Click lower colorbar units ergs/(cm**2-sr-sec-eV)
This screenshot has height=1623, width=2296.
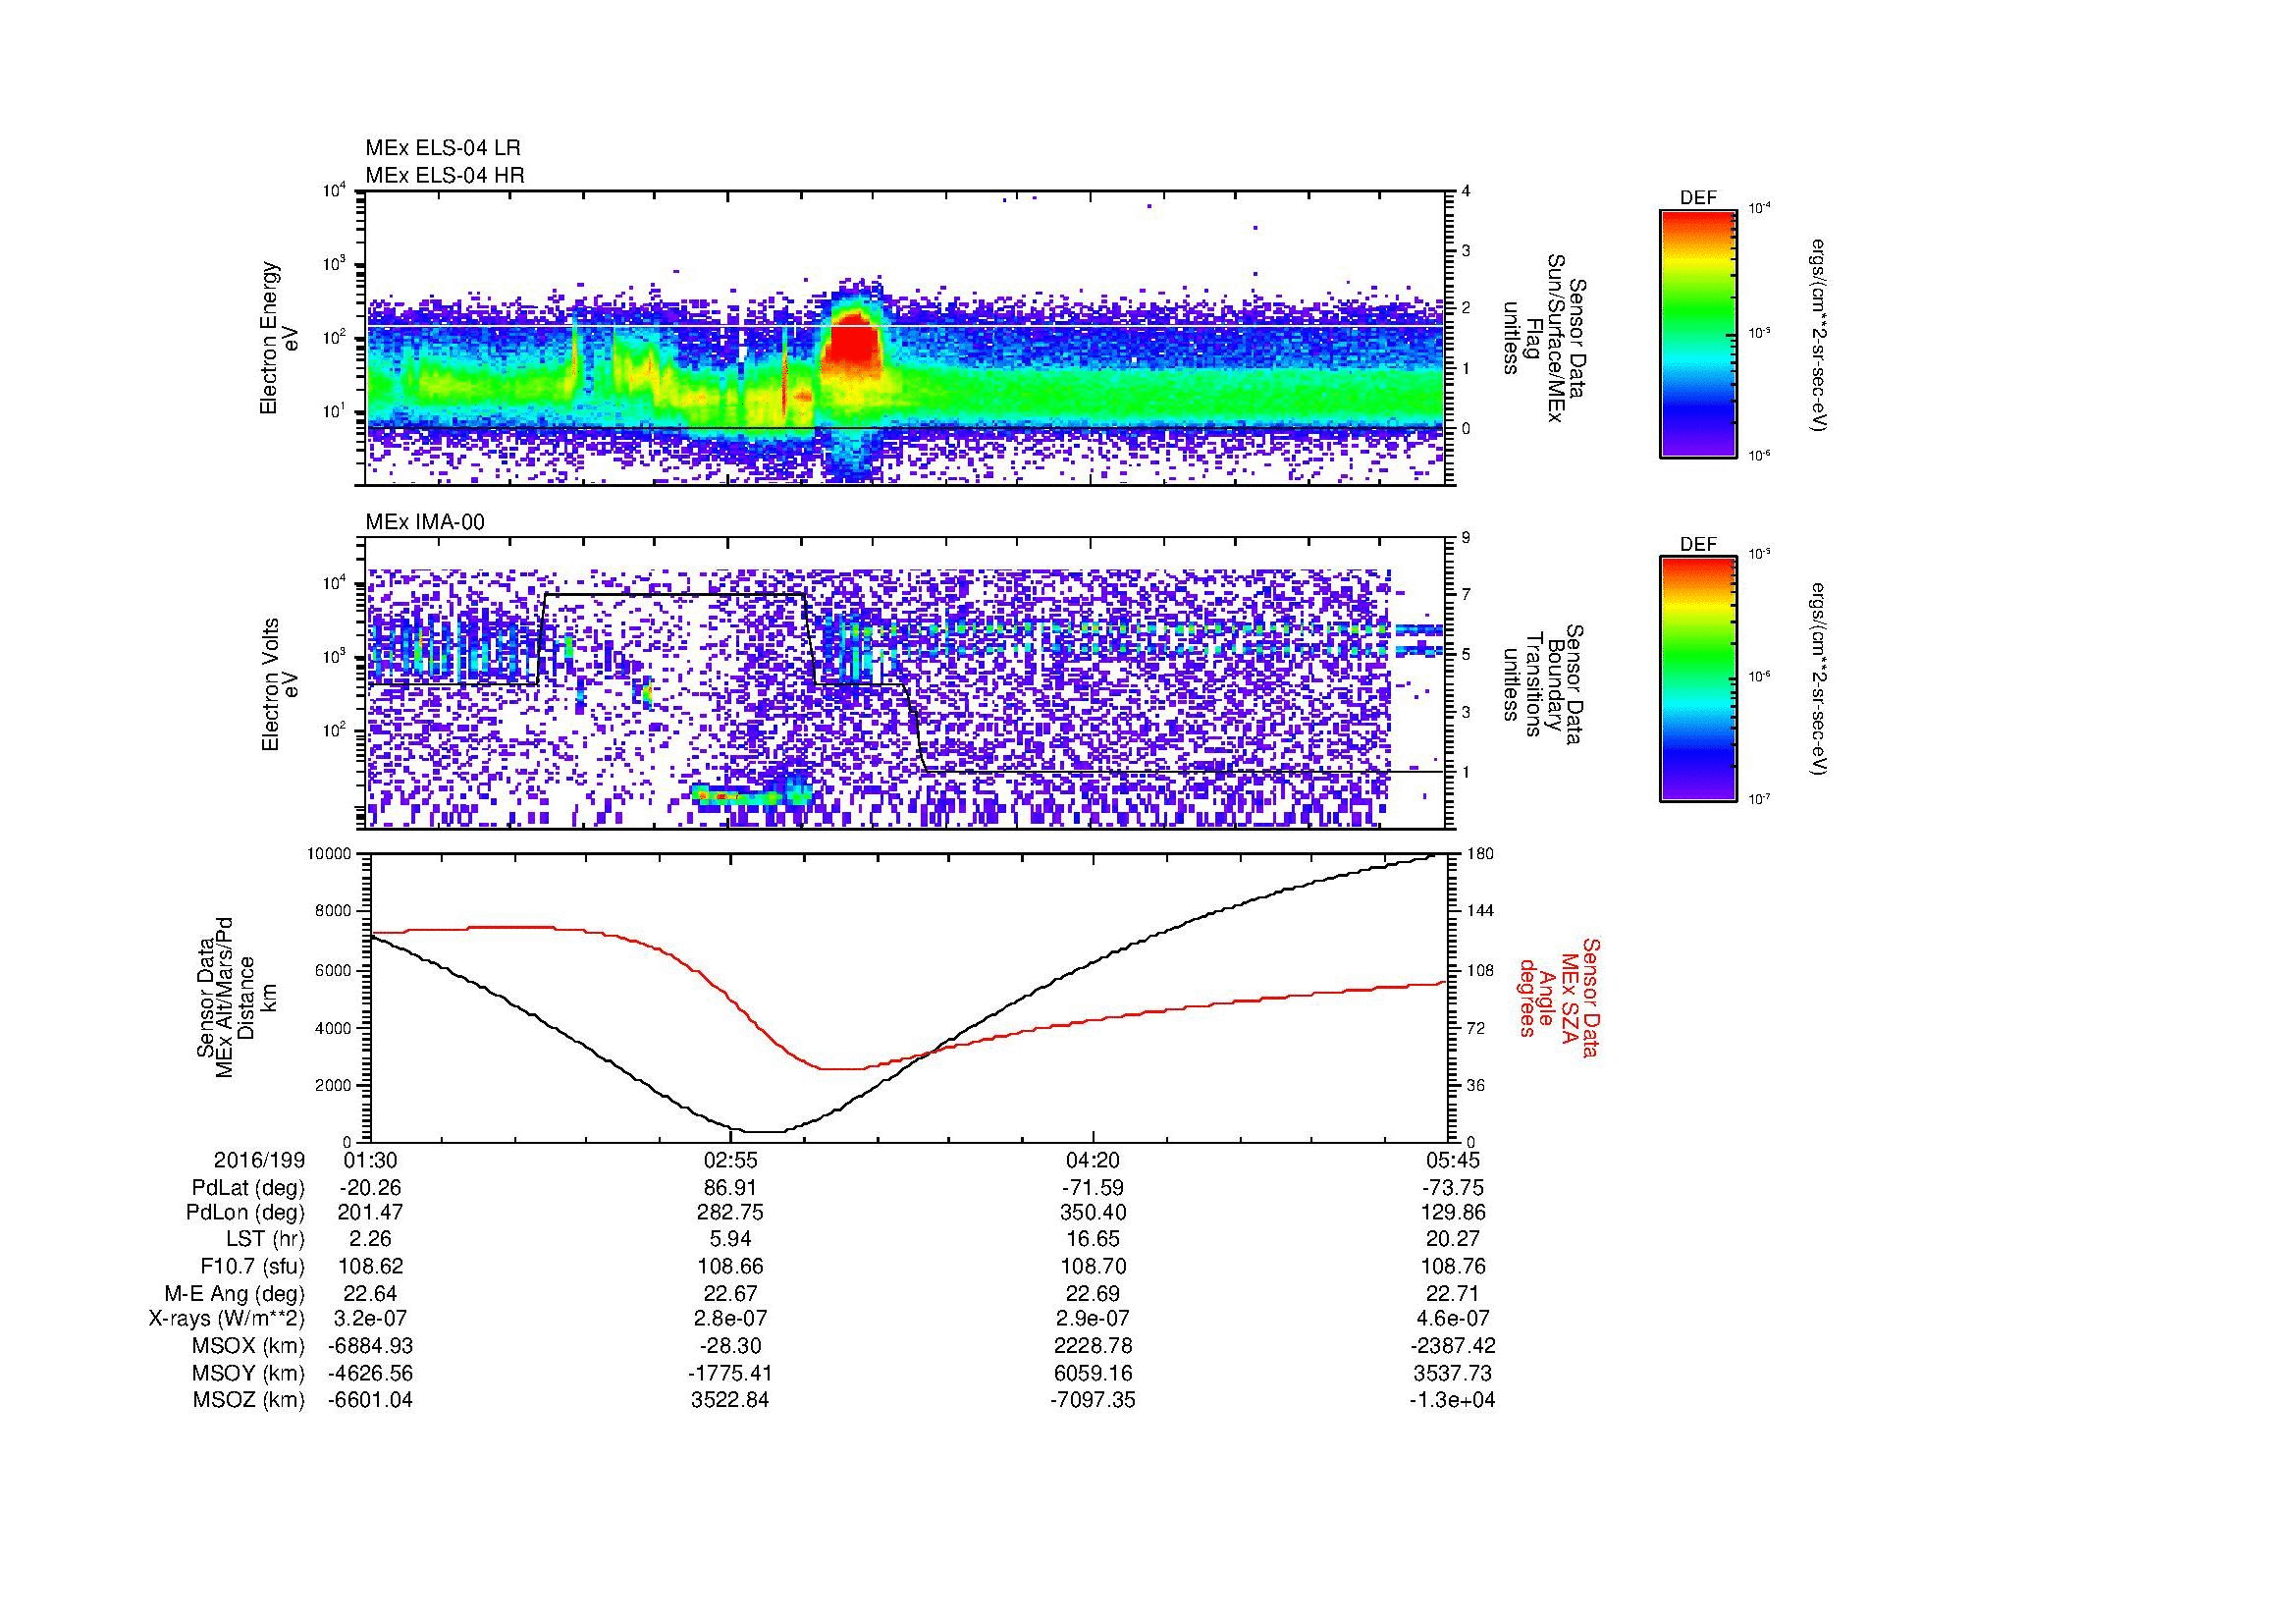(x=1820, y=679)
